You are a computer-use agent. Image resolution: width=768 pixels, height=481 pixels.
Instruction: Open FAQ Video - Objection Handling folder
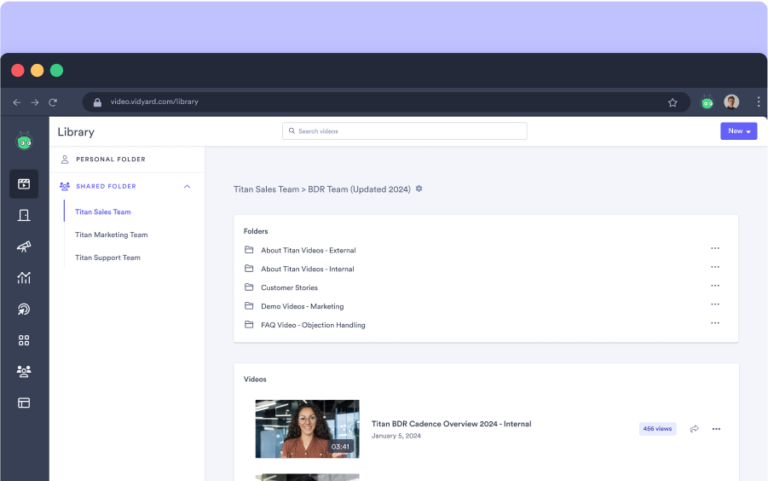click(x=312, y=325)
